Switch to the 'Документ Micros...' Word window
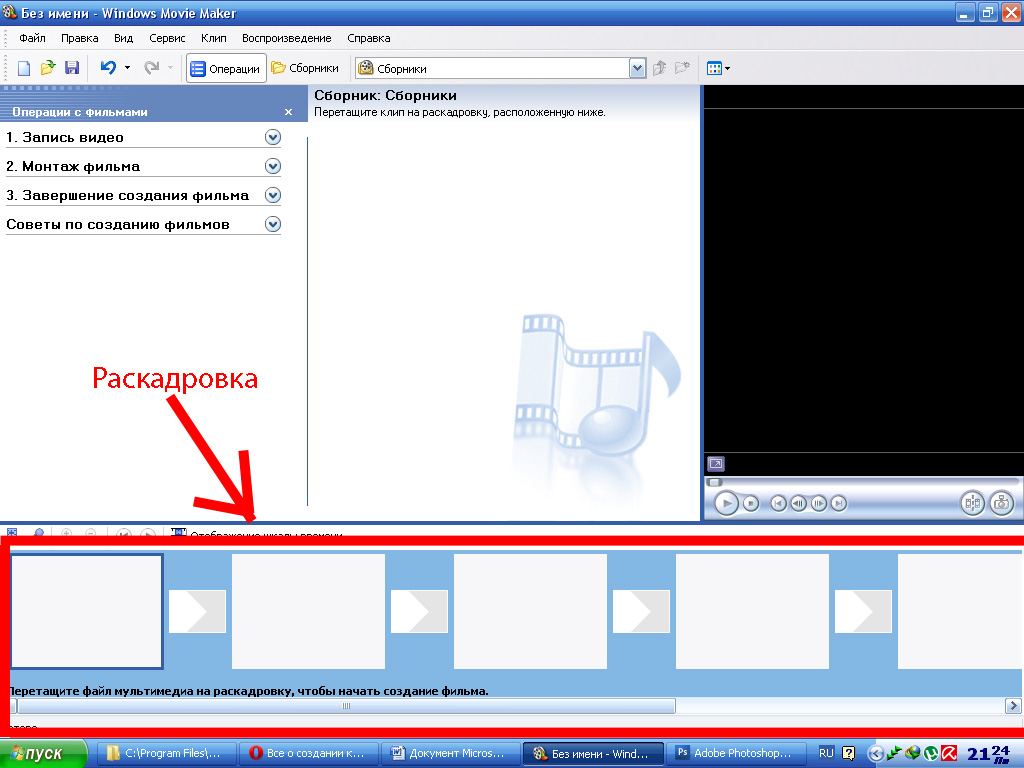This screenshot has width=1024, height=768. 450,754
